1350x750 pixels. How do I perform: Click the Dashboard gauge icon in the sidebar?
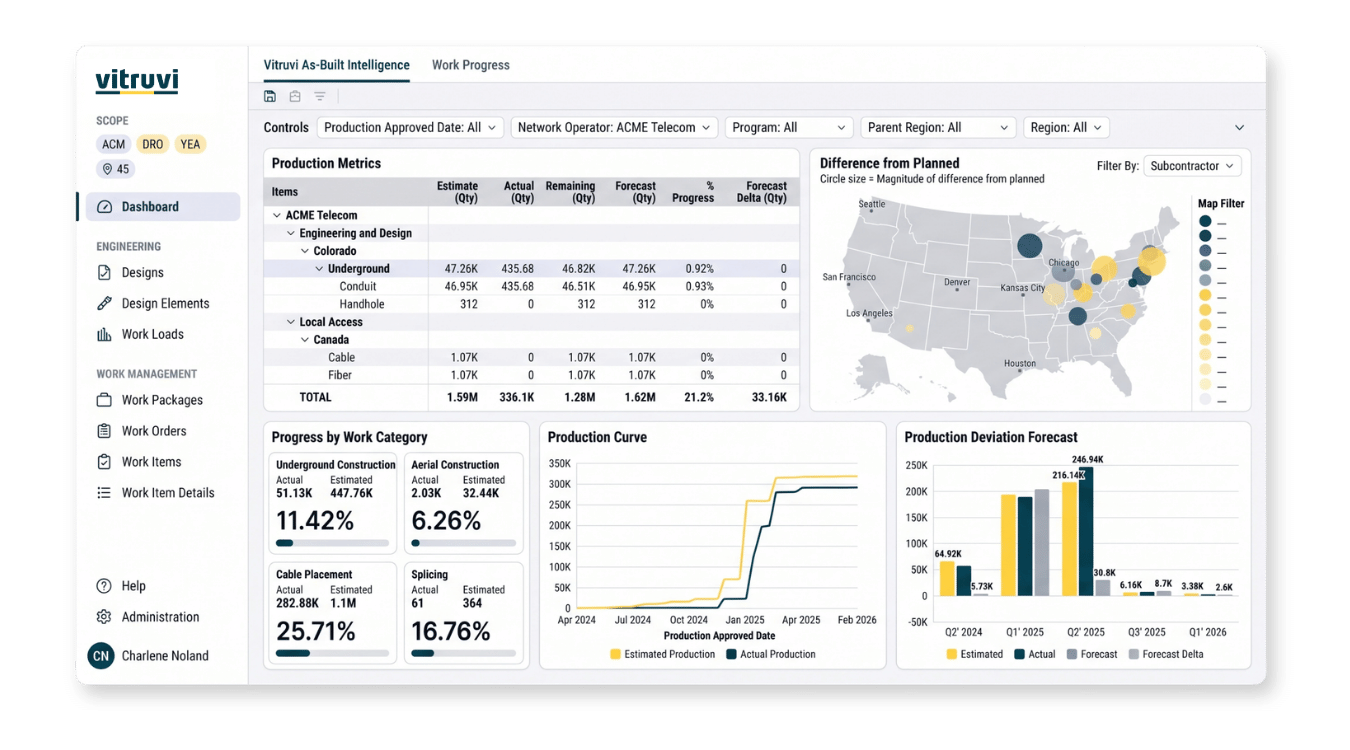tap(105, 207)
